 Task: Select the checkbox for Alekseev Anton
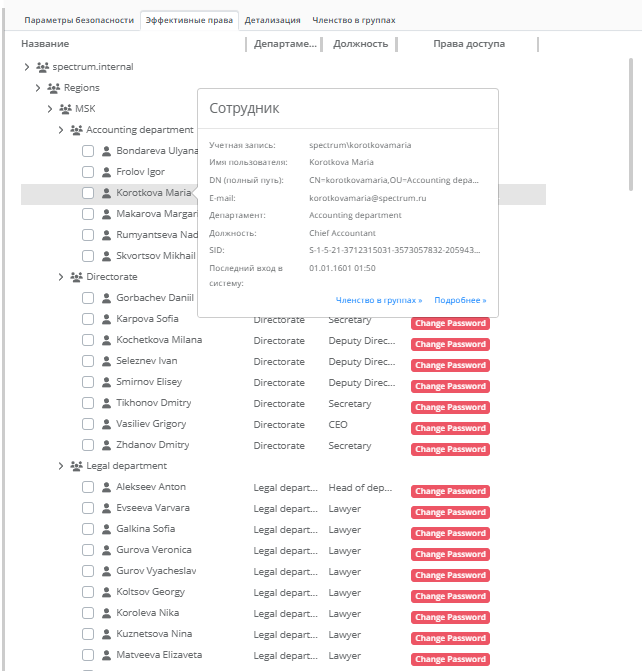(88, 487)
